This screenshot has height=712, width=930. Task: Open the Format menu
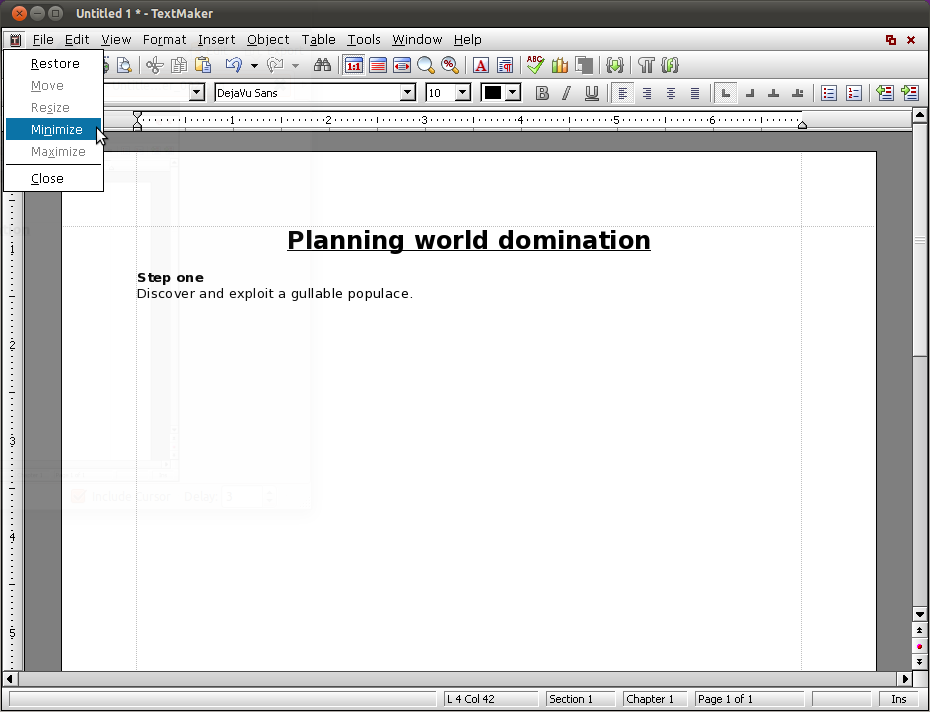pos(164,40)
